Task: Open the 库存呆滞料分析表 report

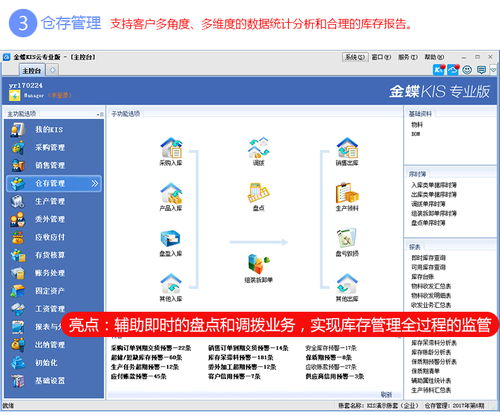Action: [x=434, y=343]
